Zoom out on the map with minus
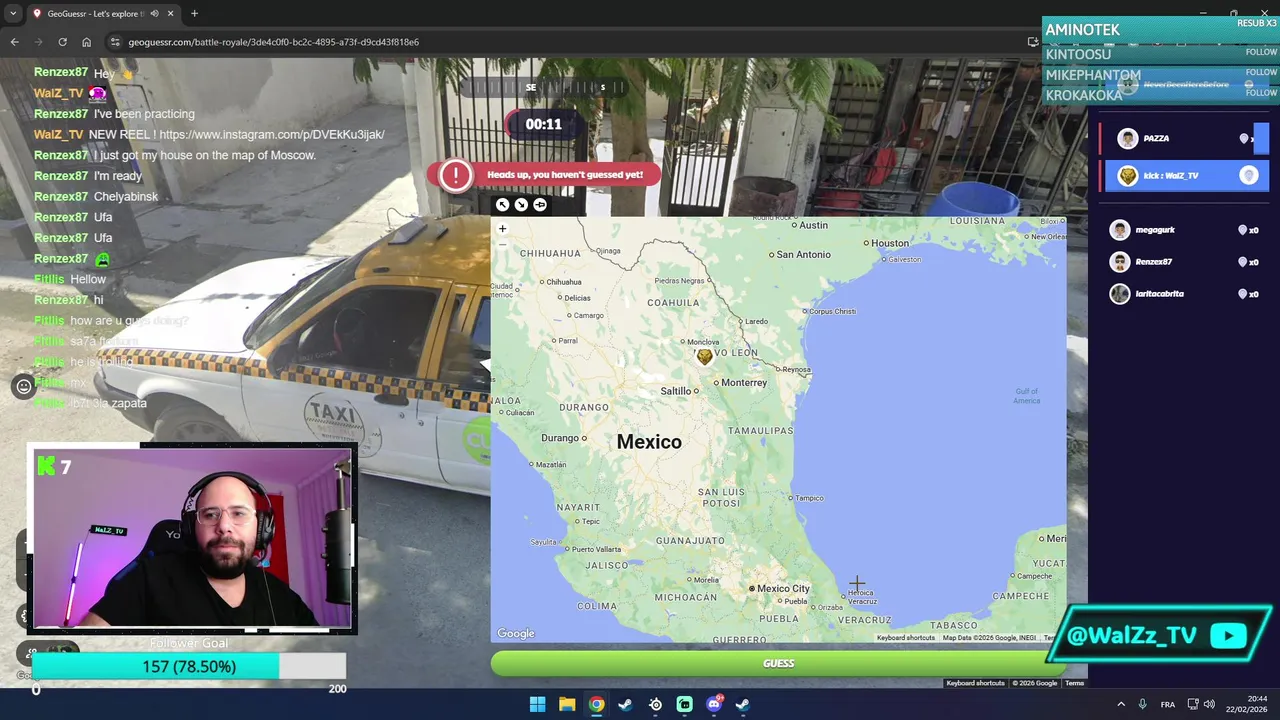 click(503, 244)
